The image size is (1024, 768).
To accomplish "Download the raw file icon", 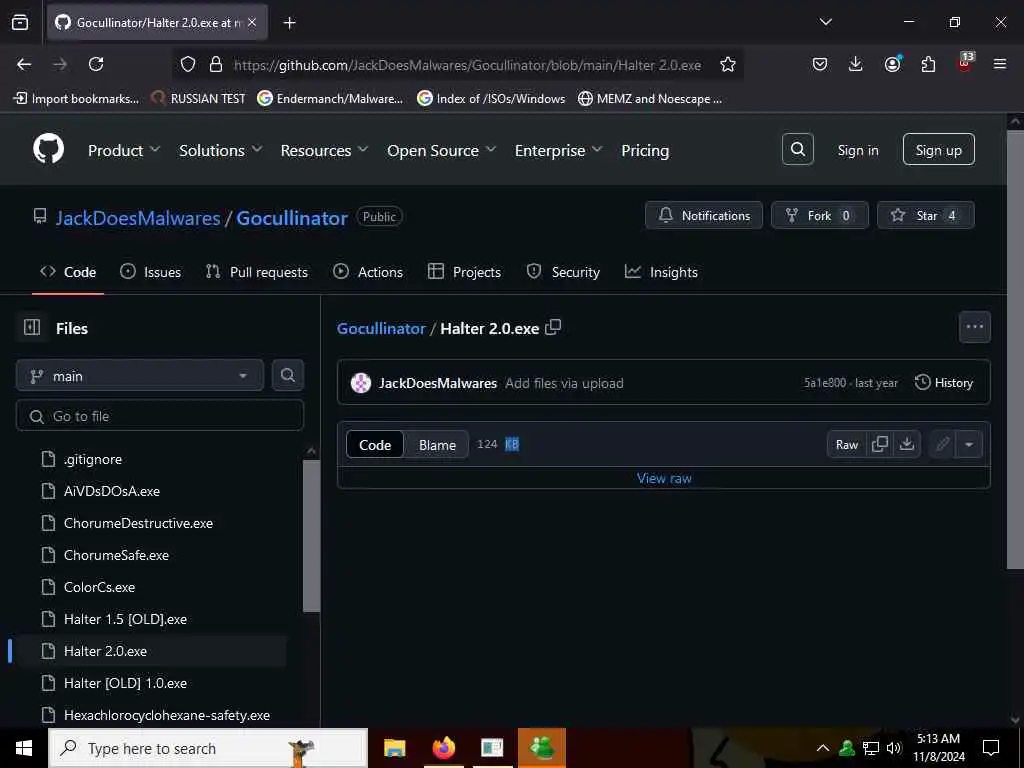I will (906, 444).
